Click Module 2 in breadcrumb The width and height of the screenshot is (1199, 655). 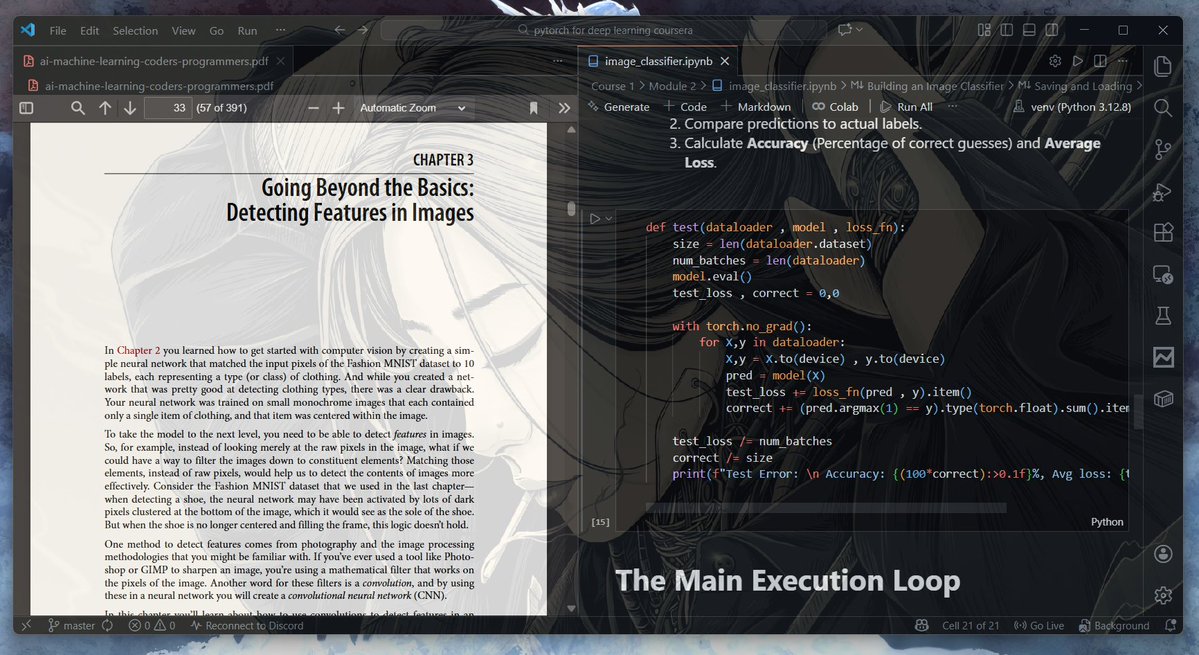672,86
